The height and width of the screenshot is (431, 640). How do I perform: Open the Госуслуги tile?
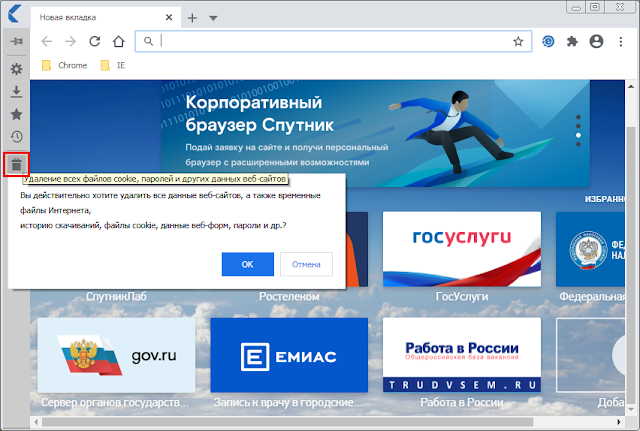pyautogui.click(x=462, y=249)
